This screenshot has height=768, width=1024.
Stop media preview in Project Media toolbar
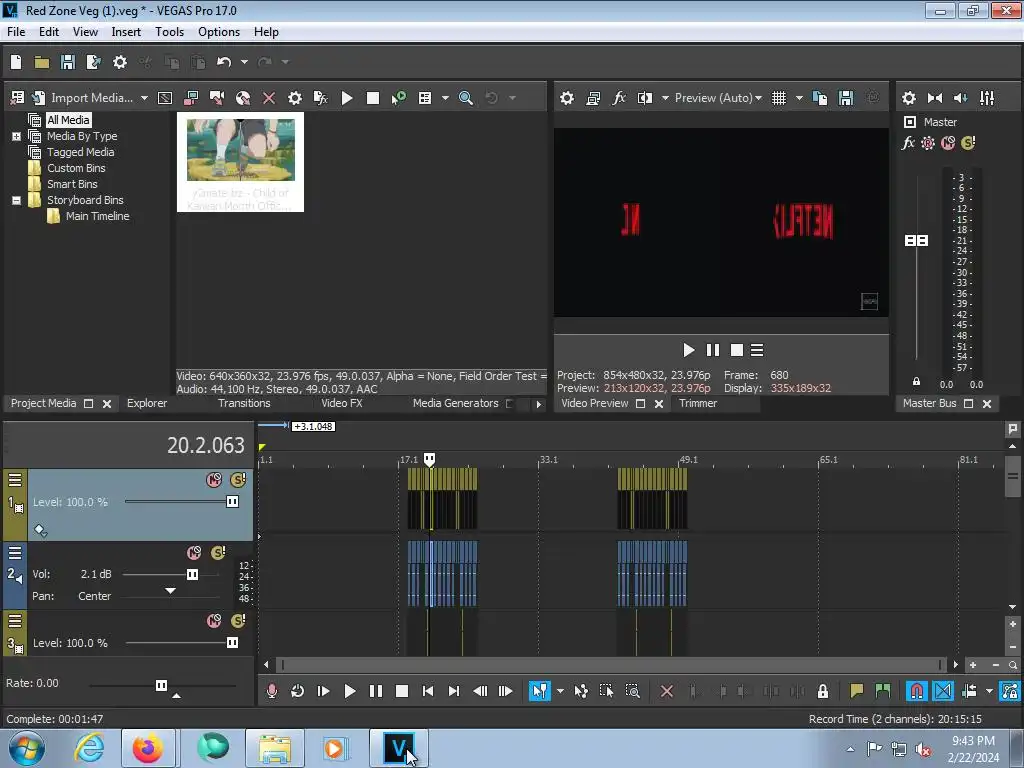(x=373, y=98)
